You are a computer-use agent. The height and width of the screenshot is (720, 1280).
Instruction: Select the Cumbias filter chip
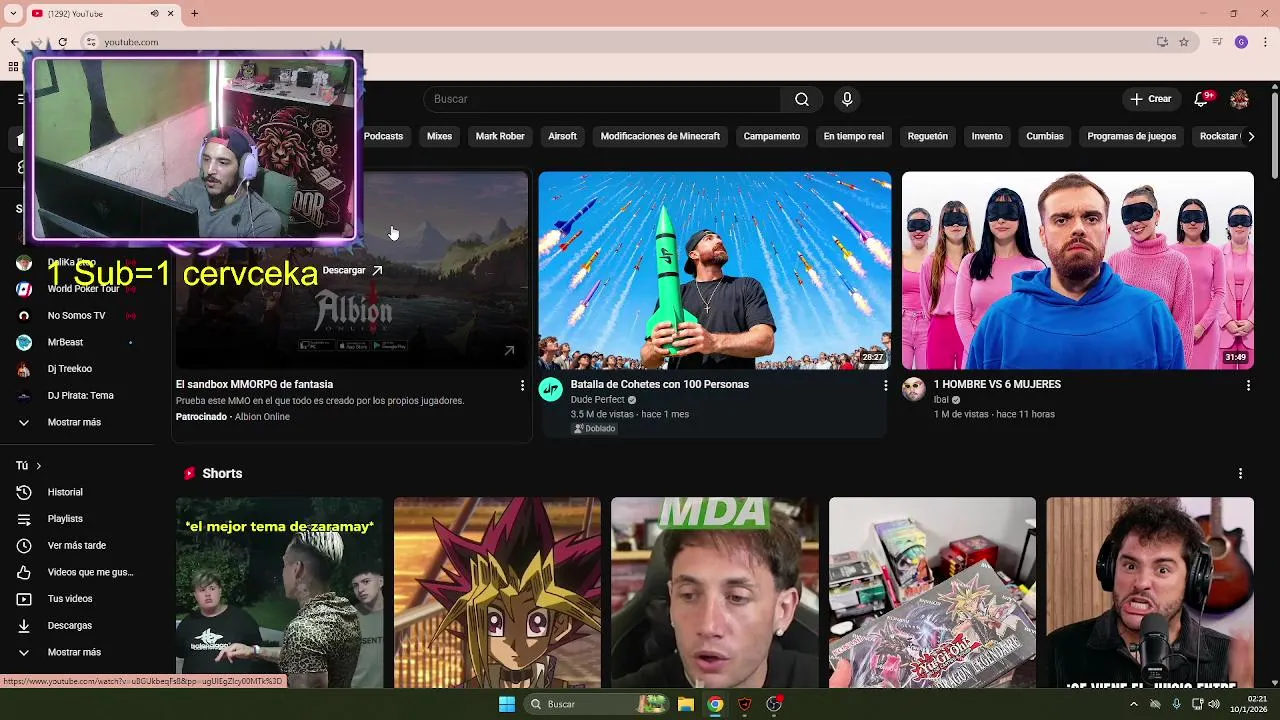(1044, 136)
